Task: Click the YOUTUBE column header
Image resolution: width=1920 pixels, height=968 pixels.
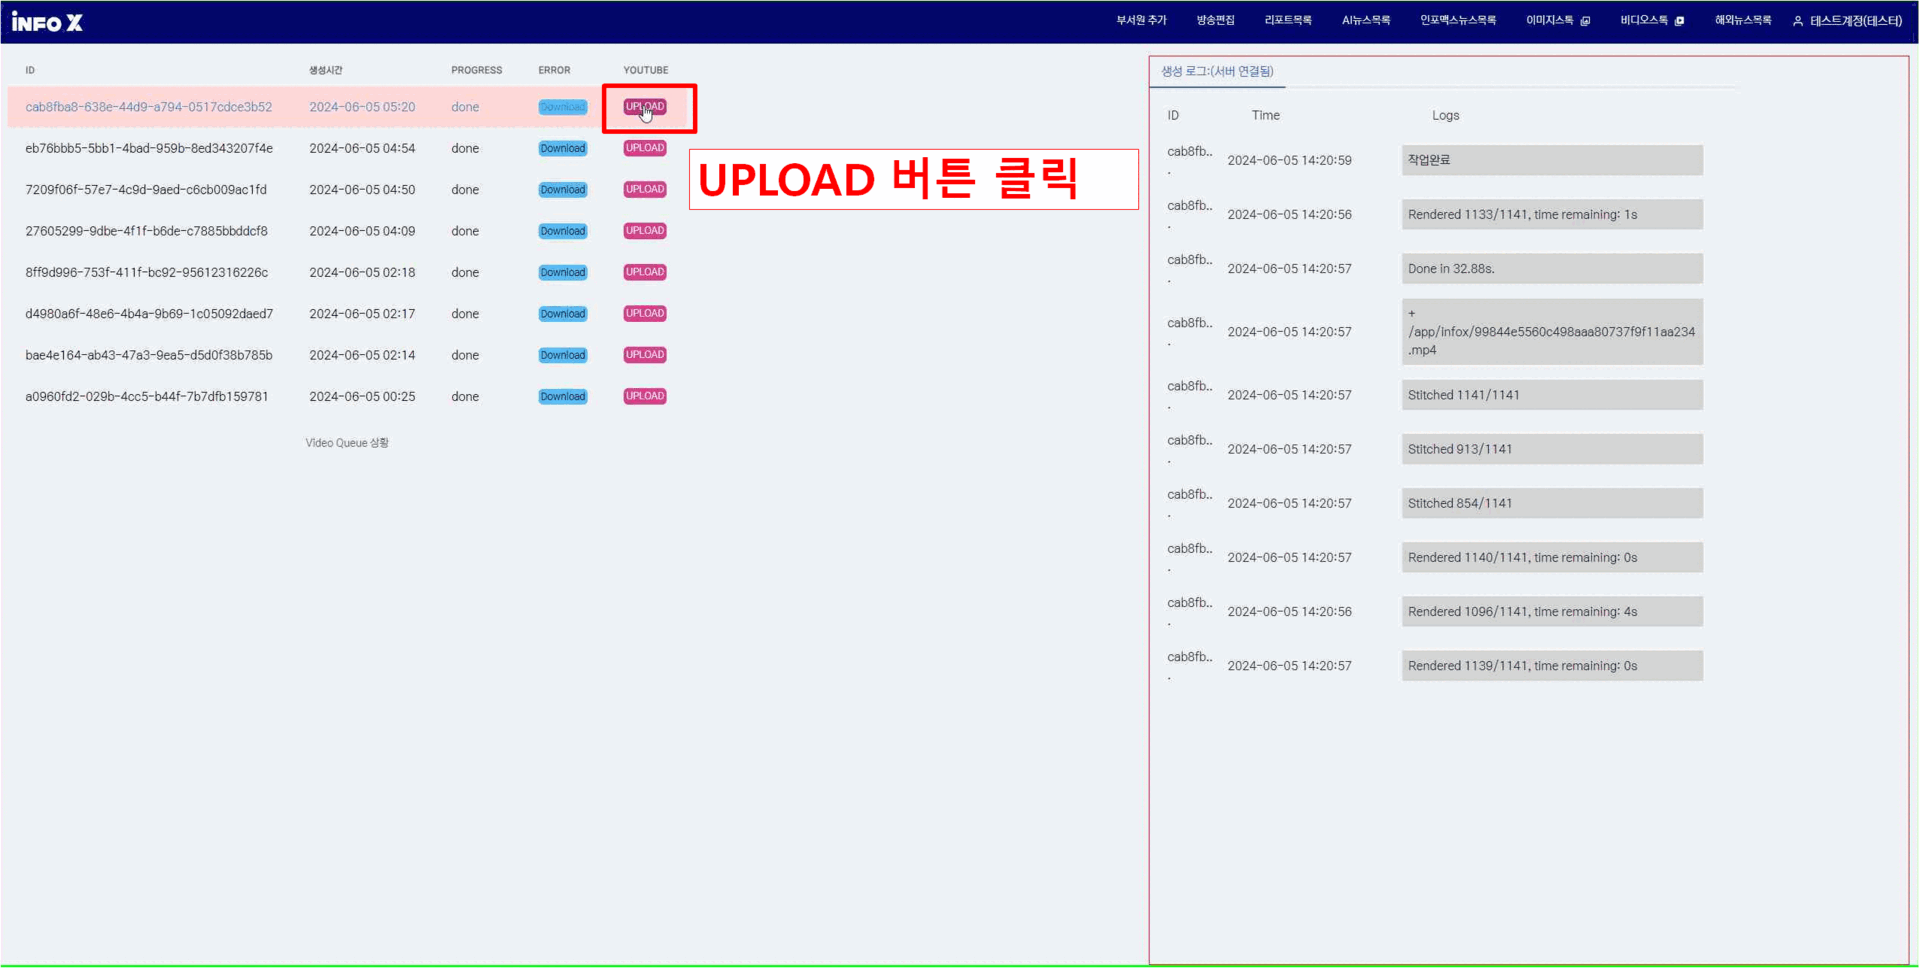Action: [x=646, y=70]
